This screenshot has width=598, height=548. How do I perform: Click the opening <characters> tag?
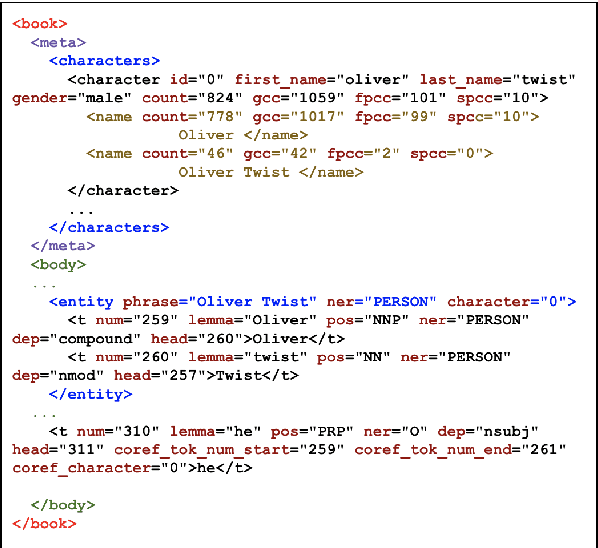[x=104, y=61]
